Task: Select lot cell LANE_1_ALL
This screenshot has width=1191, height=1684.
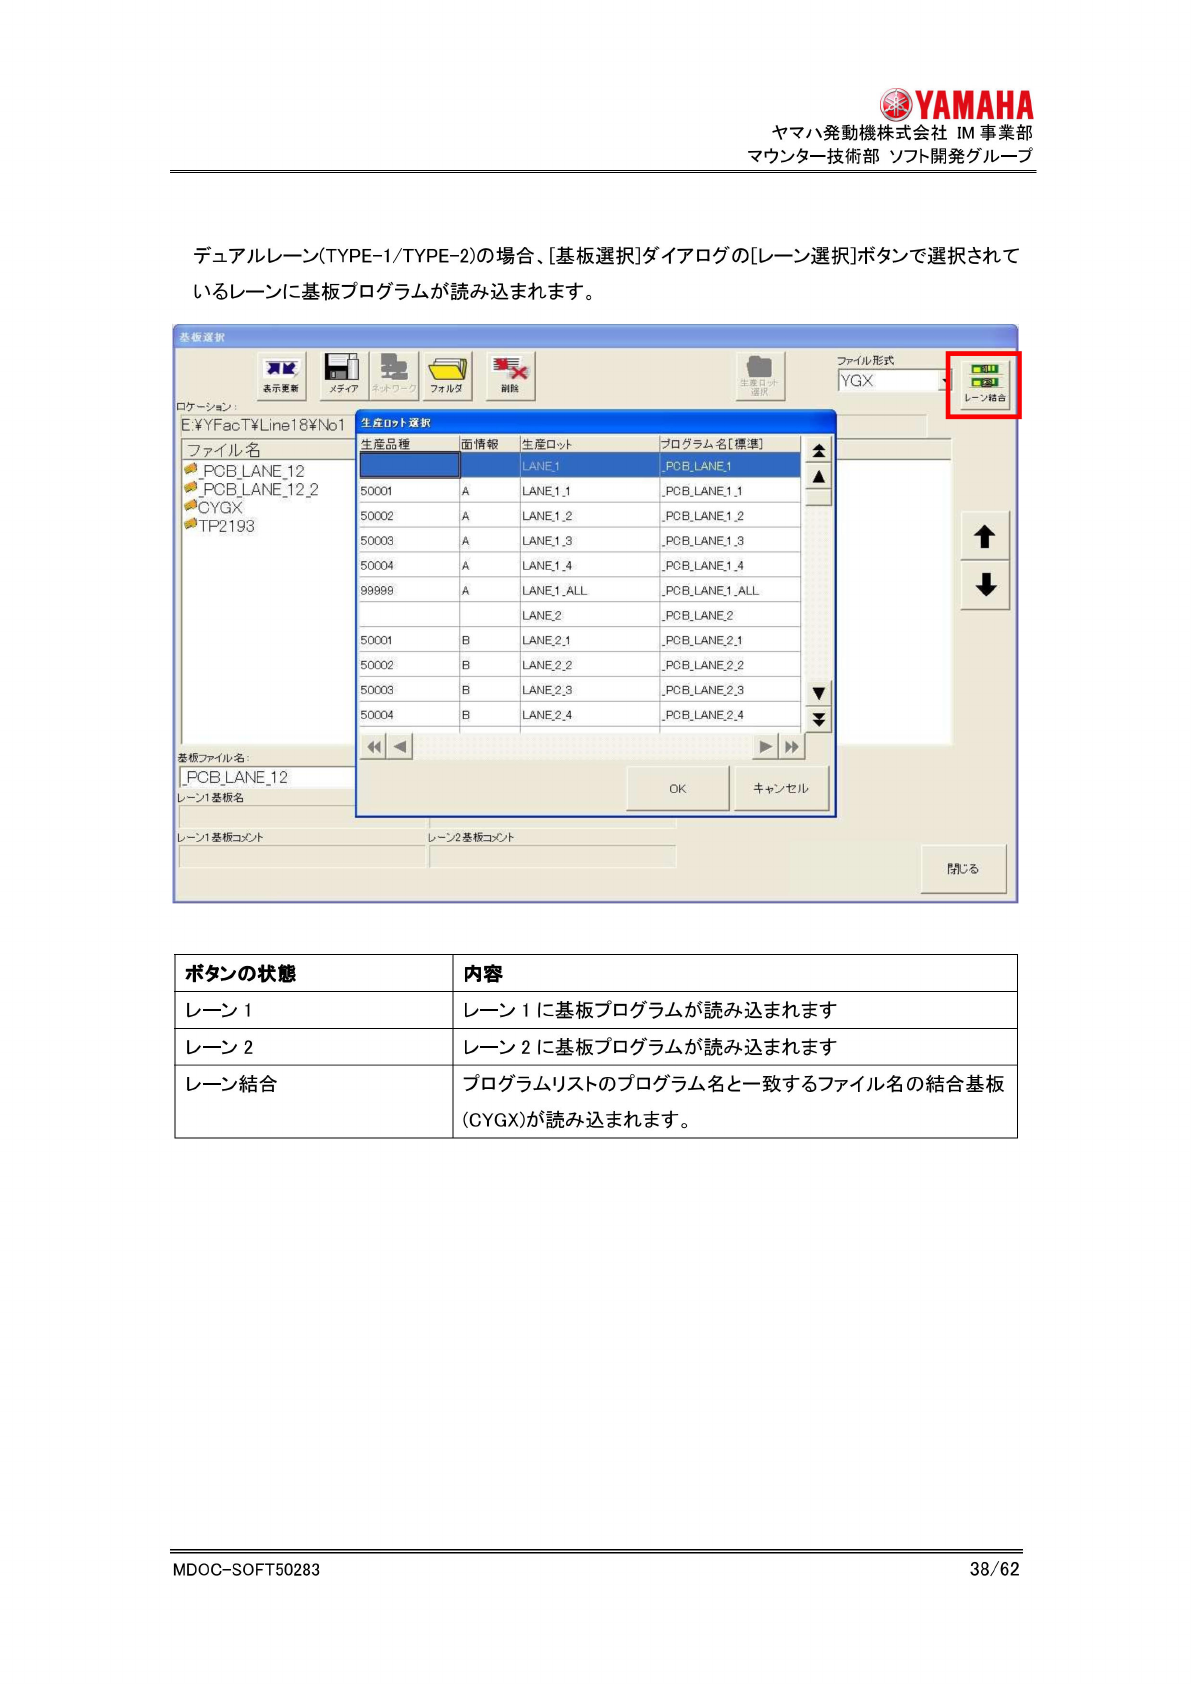Action: click(x=588, y=591)
